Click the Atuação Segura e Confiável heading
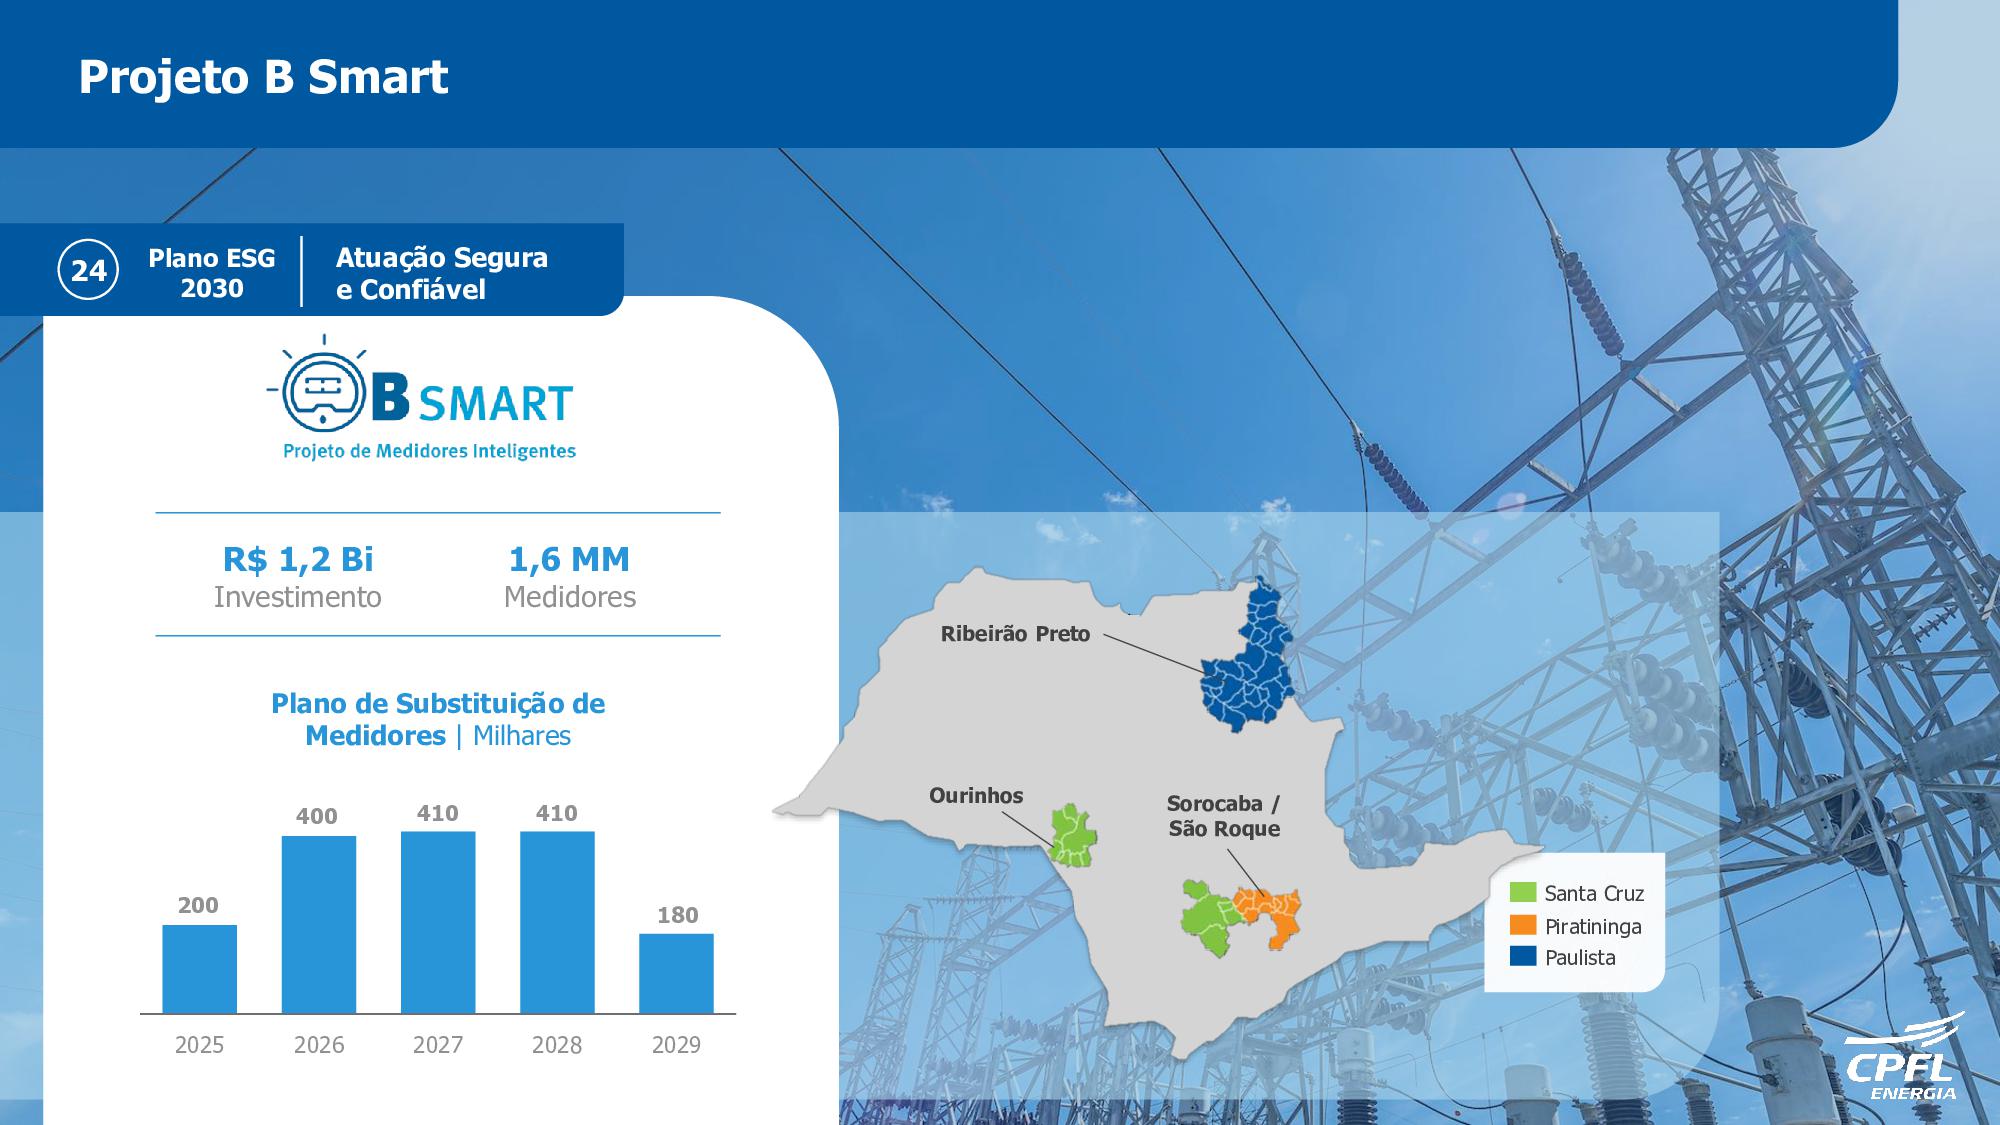The width and height of the screenshot is (2000, 1125). [441, 272]
